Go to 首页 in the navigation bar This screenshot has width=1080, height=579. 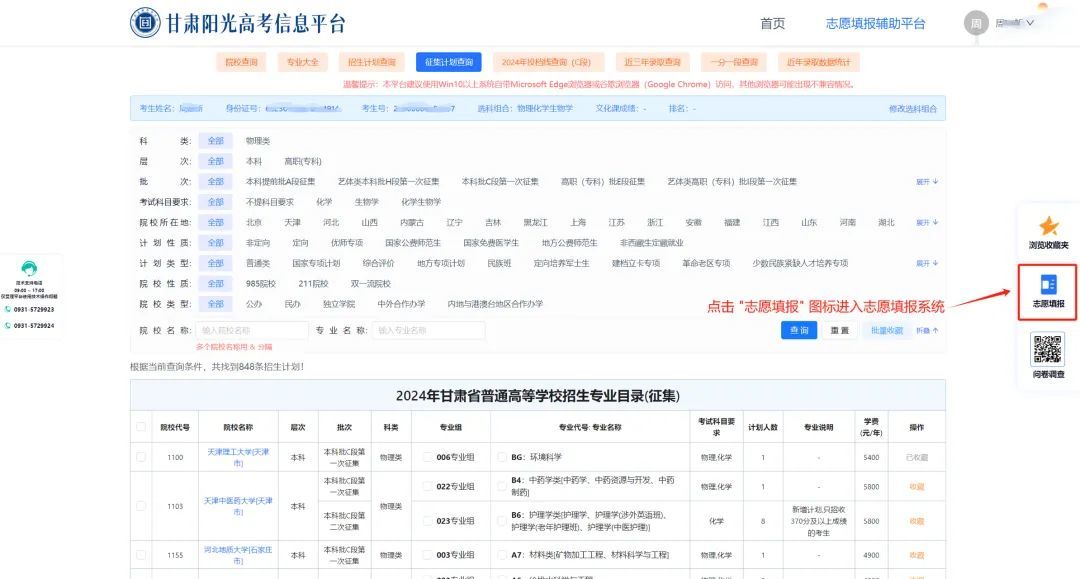[771, 22]
